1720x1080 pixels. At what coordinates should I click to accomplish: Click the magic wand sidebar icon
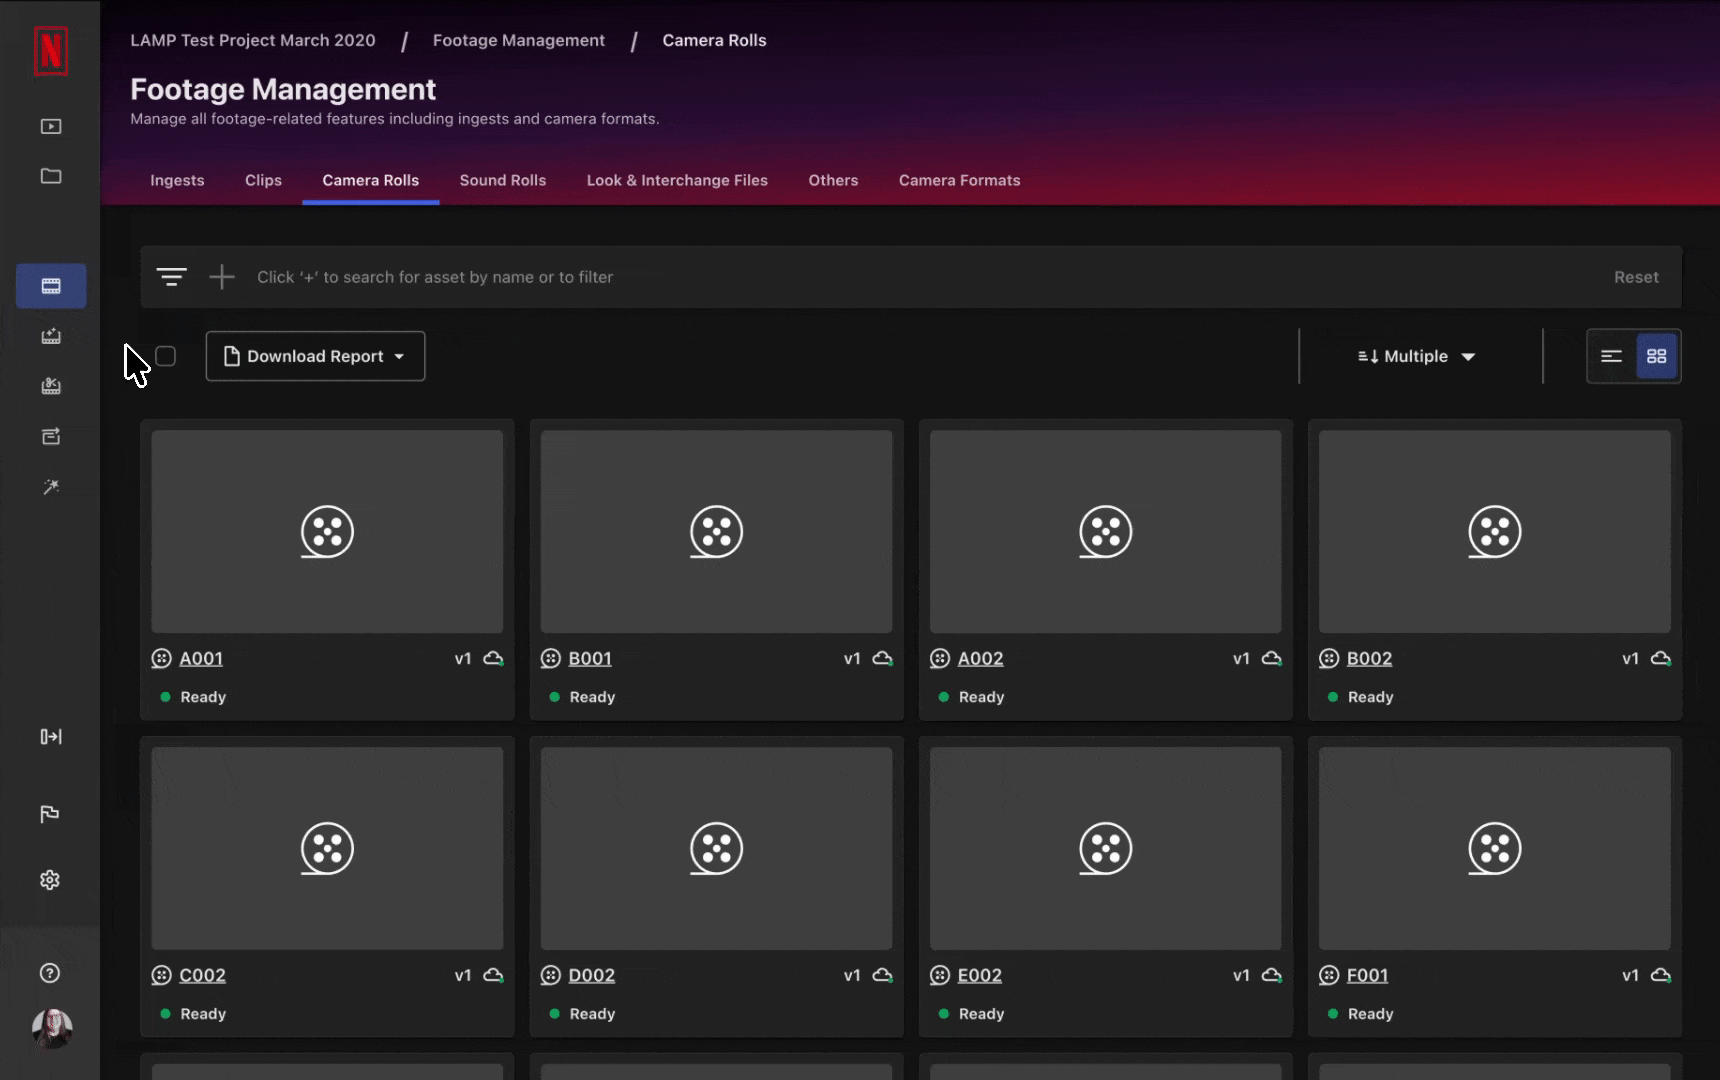pyautogui.click(x=51, y=487)
